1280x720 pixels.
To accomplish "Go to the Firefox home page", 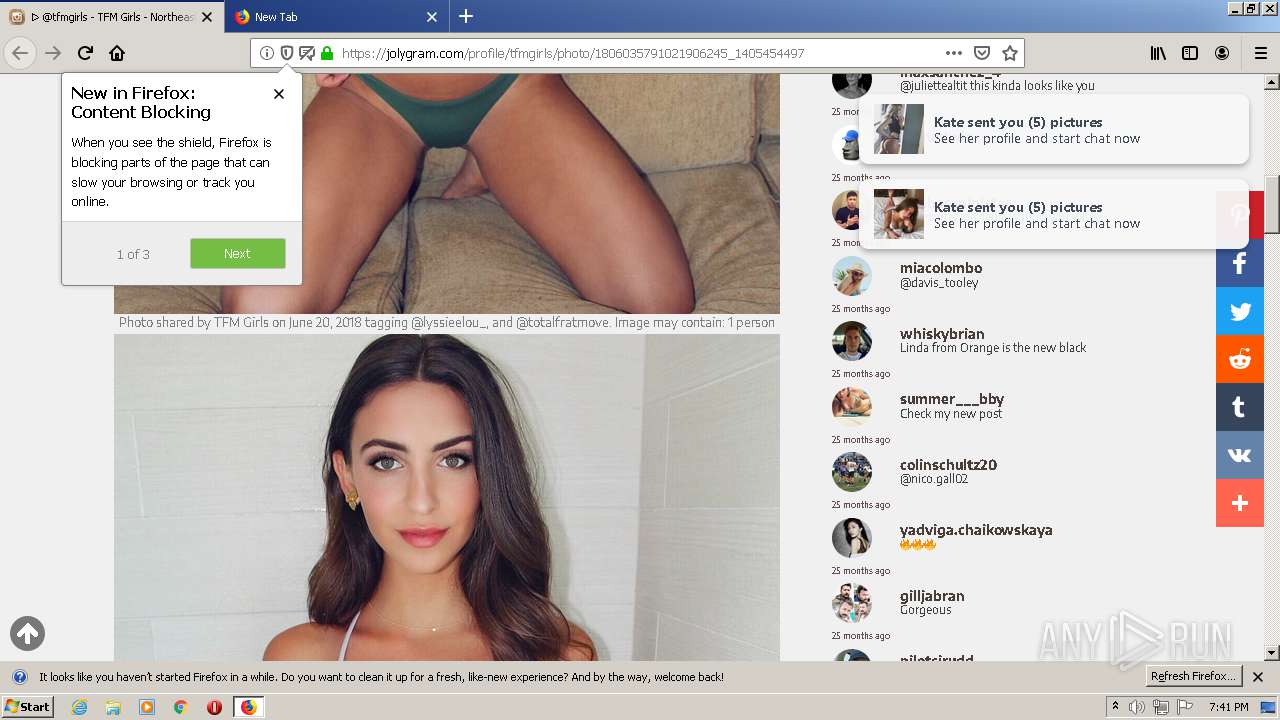I will coord(117,53).
